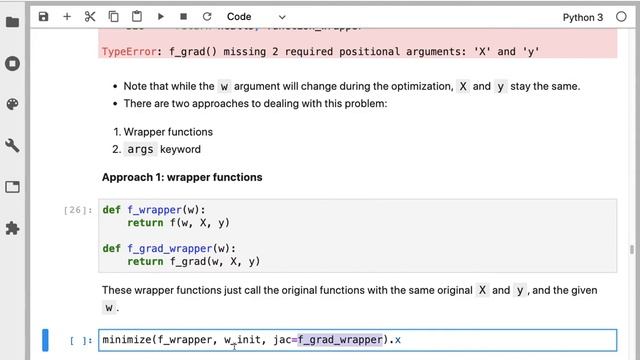Viewport: 640px width, 360px height.
Task: Click the blue collapser bar of active cell
Action: (45, 340)
